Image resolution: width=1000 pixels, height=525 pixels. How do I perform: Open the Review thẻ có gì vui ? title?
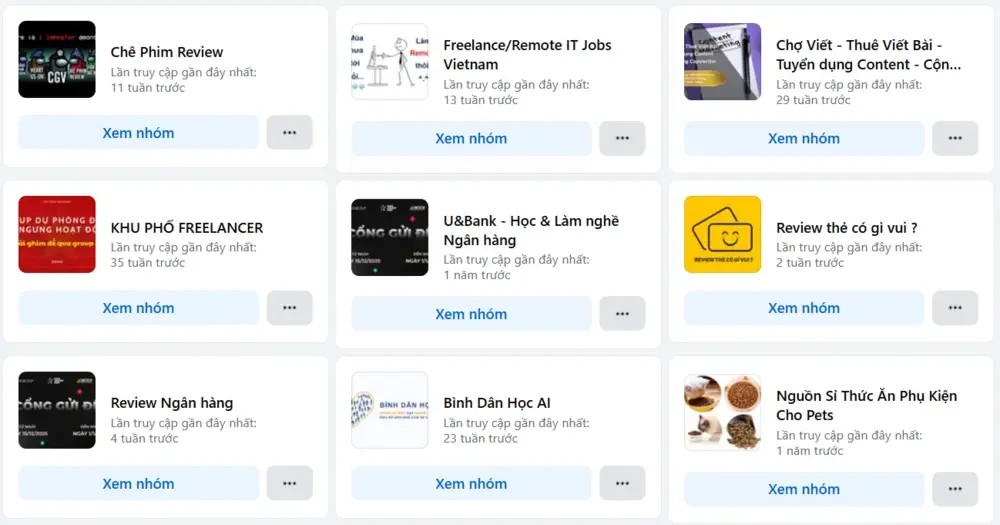846,228
